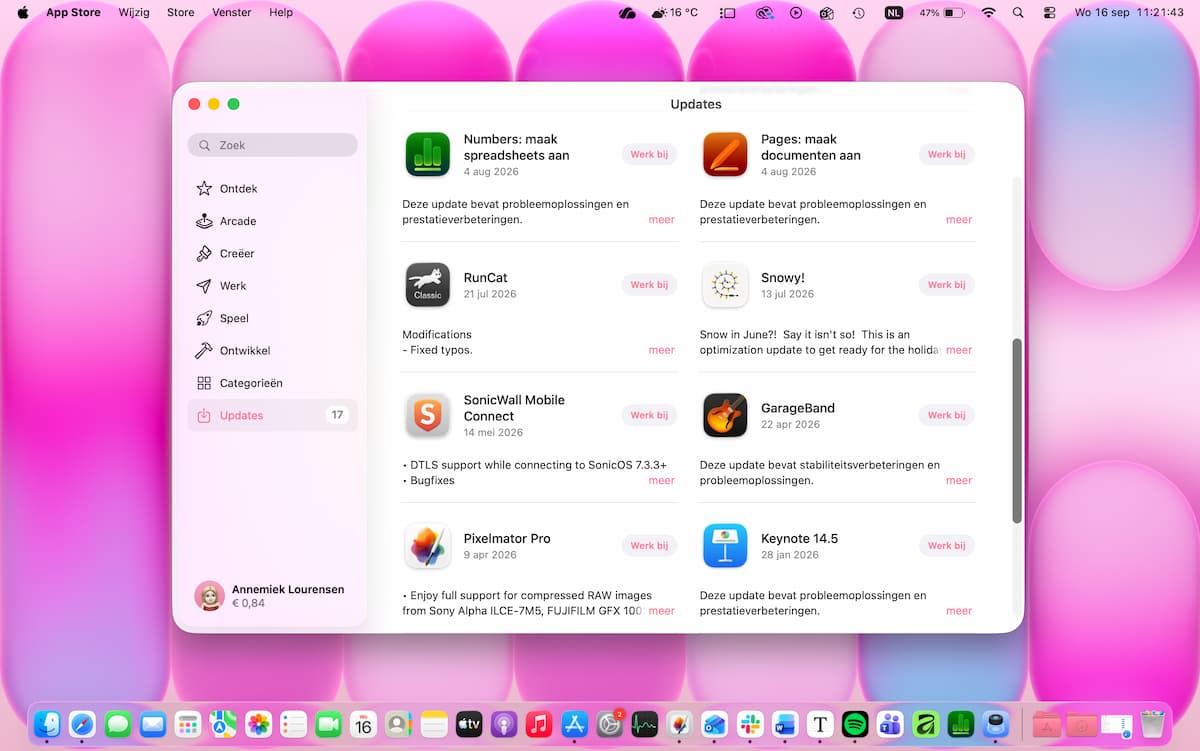Open Trash in the Dock

(1152, 724)
